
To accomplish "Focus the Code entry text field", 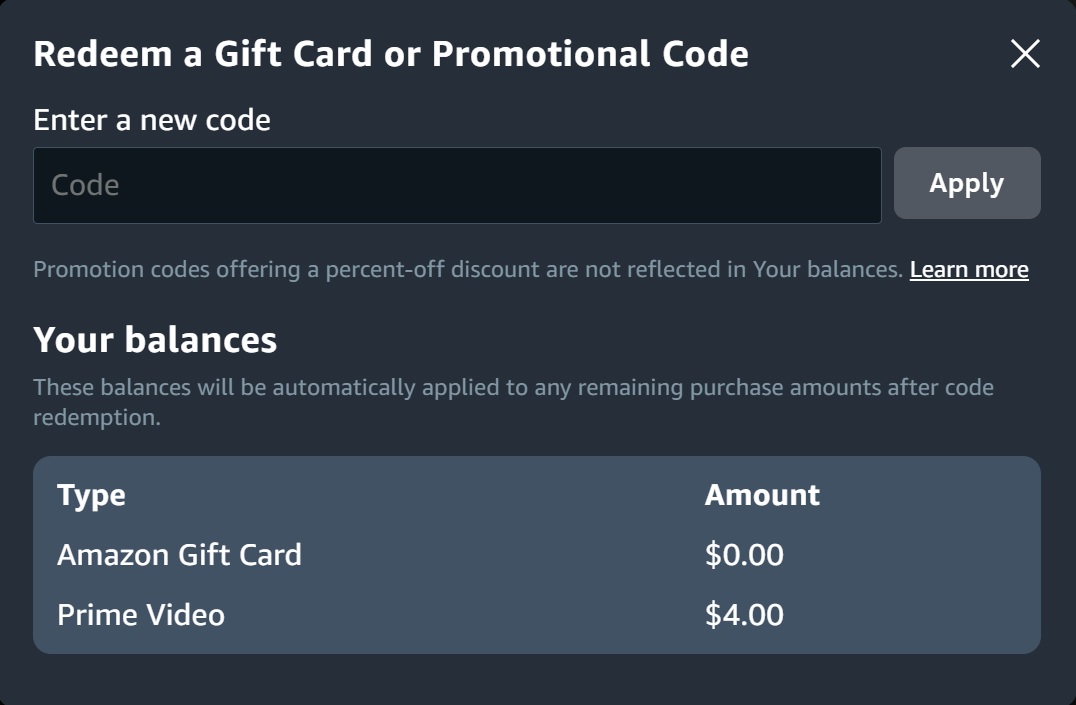I will coord(457,185).
